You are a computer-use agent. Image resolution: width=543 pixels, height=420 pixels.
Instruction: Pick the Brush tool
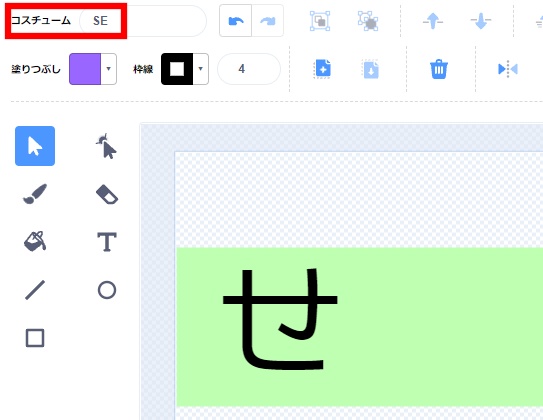tap(35, 194)
